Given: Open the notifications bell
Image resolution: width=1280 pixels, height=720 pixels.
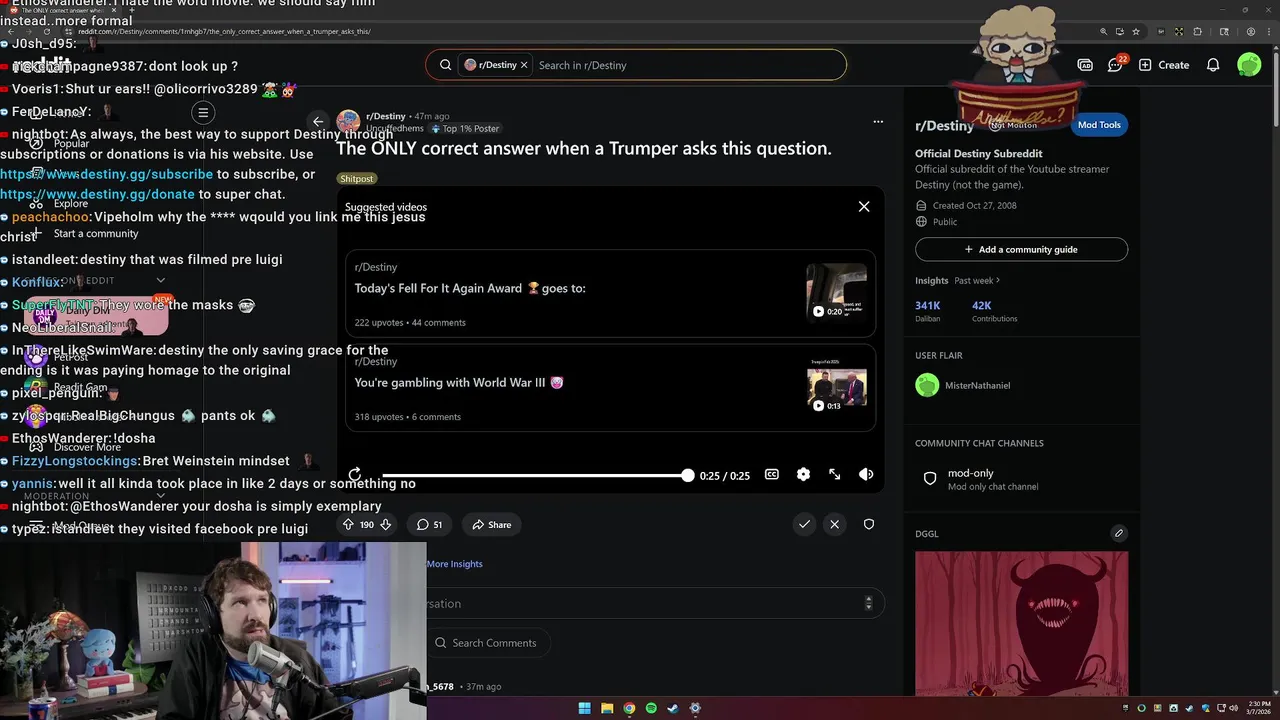Looking at the screenshot, I should [1213, 65].
